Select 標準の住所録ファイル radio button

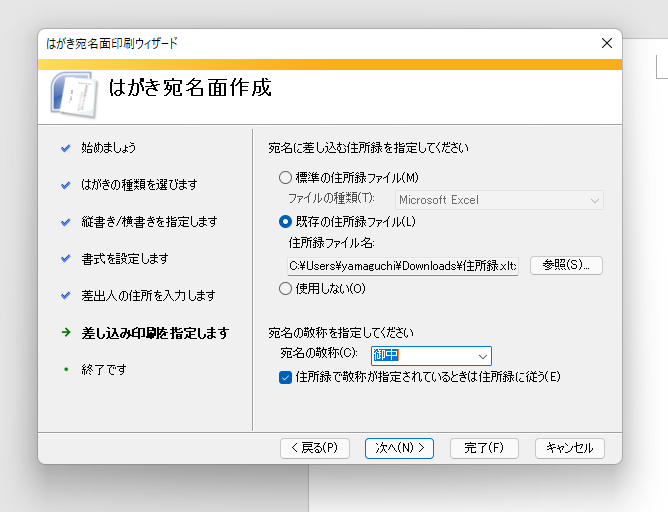pos(285,178)
